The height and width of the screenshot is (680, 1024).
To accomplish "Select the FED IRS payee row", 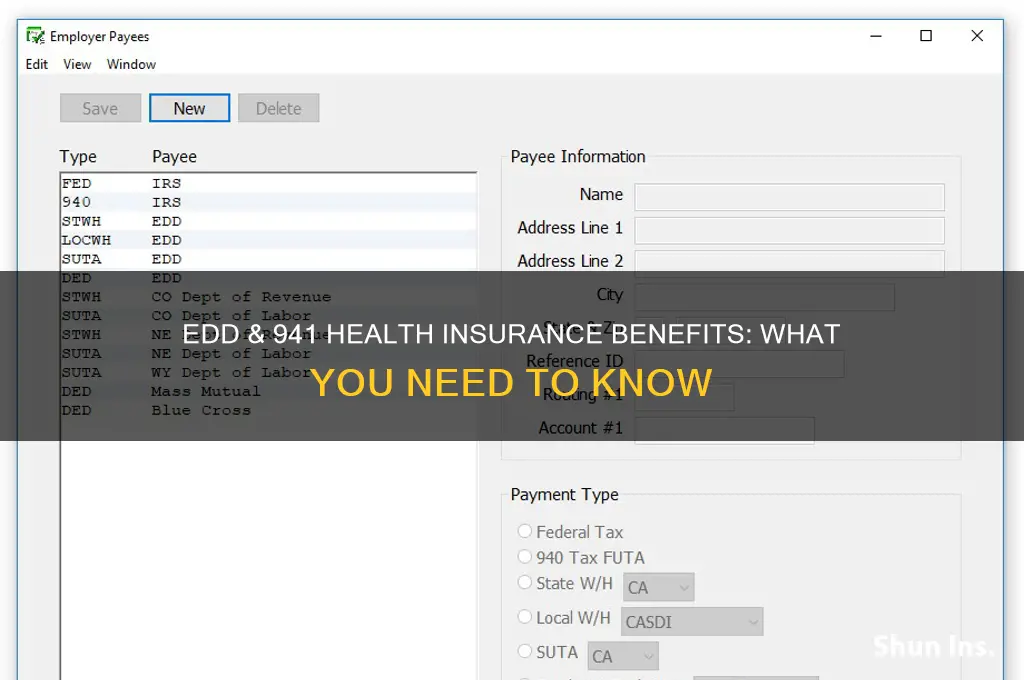I will pyautogui.click(x=268, y=184).
